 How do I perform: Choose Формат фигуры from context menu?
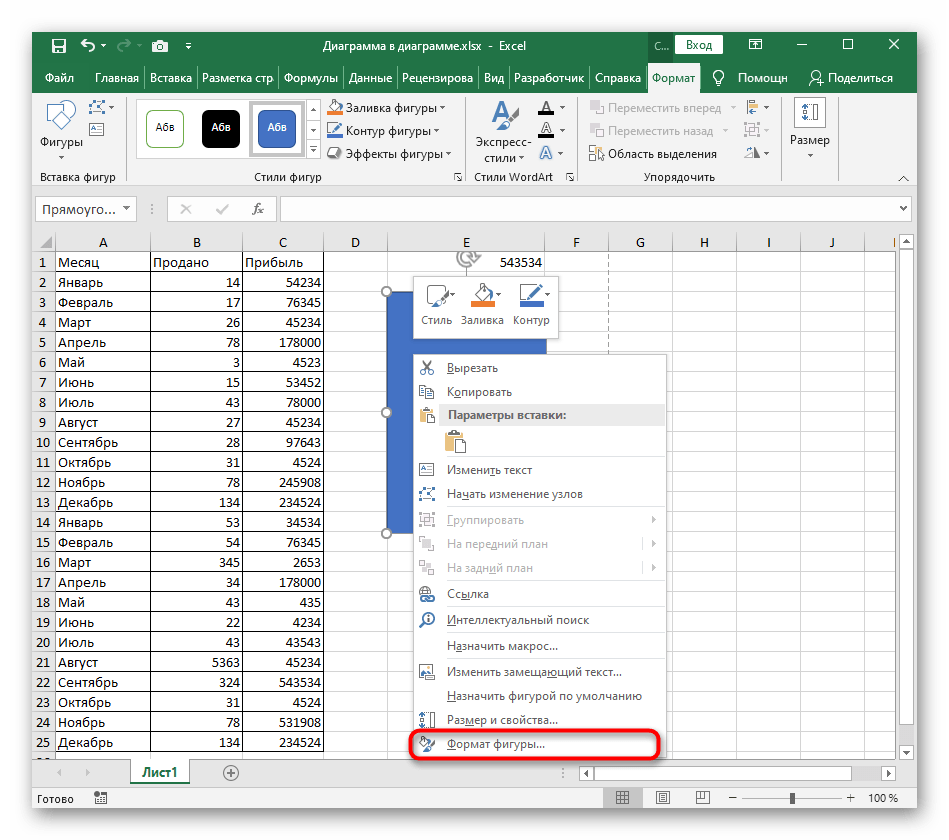(x=495, y=745)
